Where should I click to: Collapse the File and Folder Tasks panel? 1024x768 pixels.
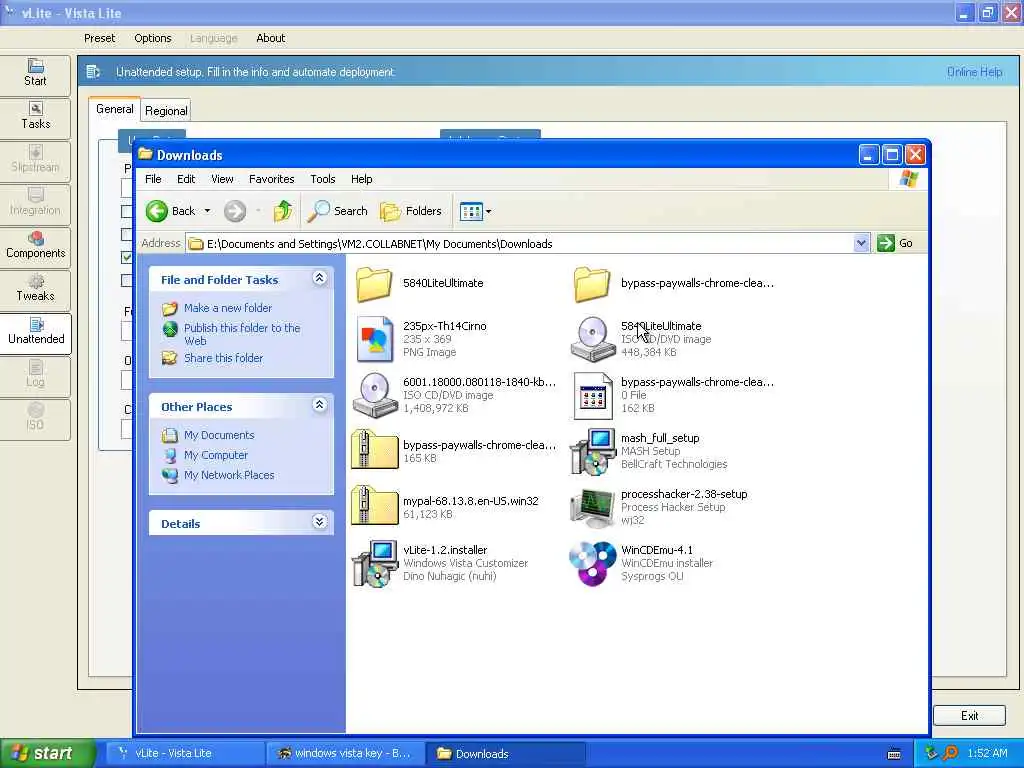coord(319,278)
